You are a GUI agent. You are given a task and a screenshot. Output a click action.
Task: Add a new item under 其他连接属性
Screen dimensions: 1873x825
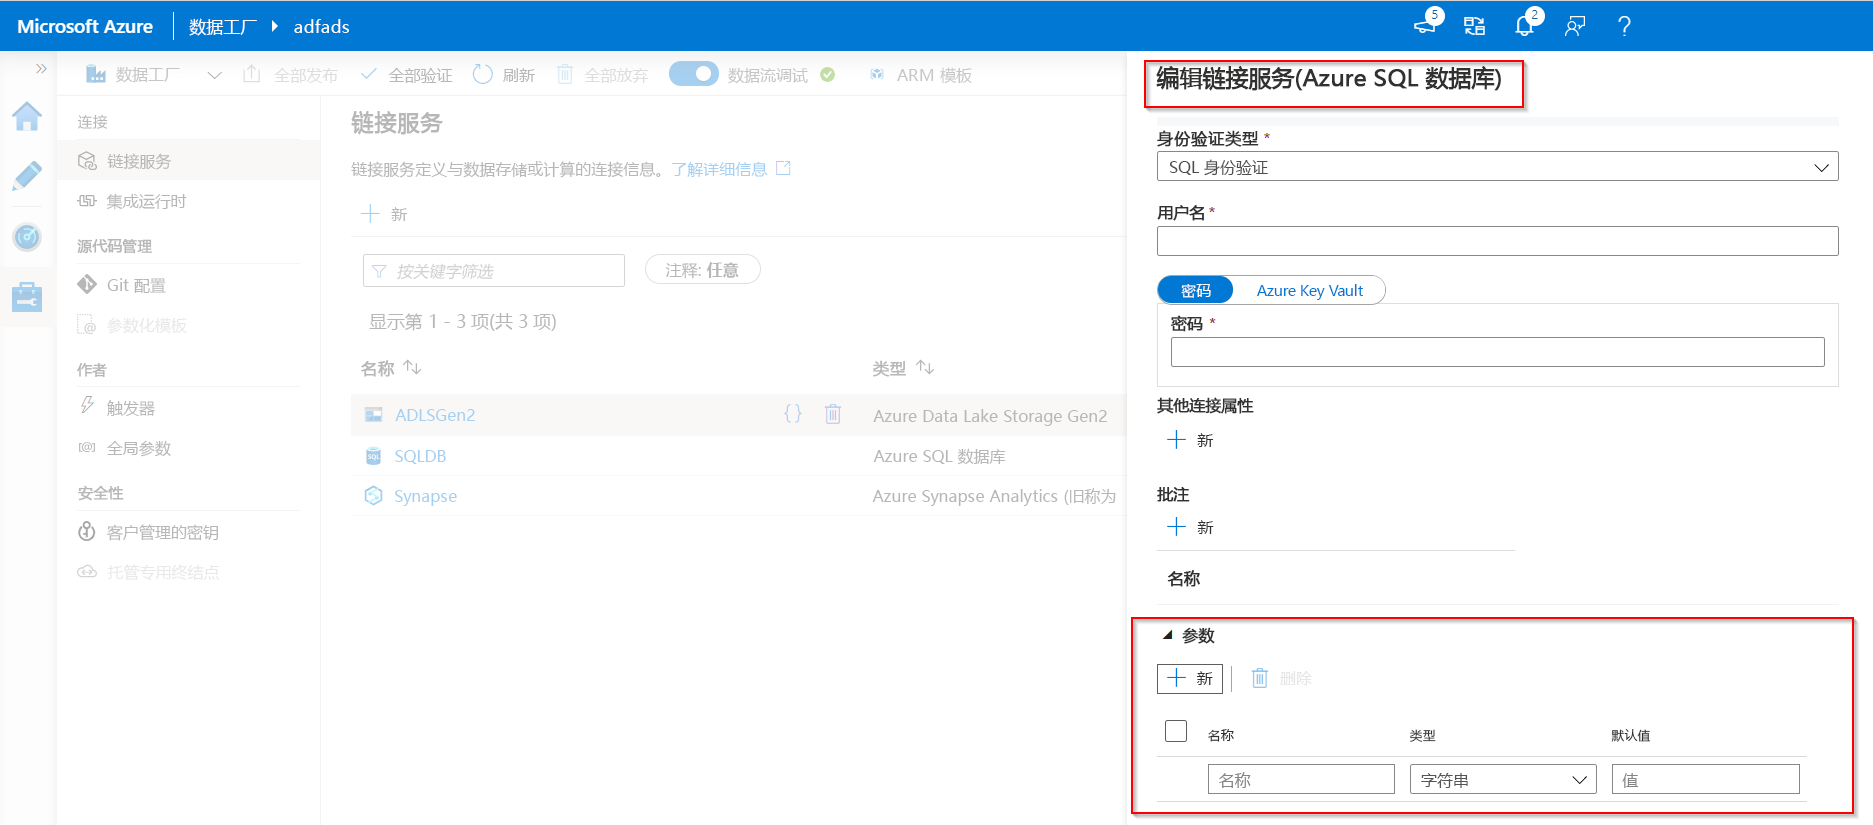tap(1190, 440)
